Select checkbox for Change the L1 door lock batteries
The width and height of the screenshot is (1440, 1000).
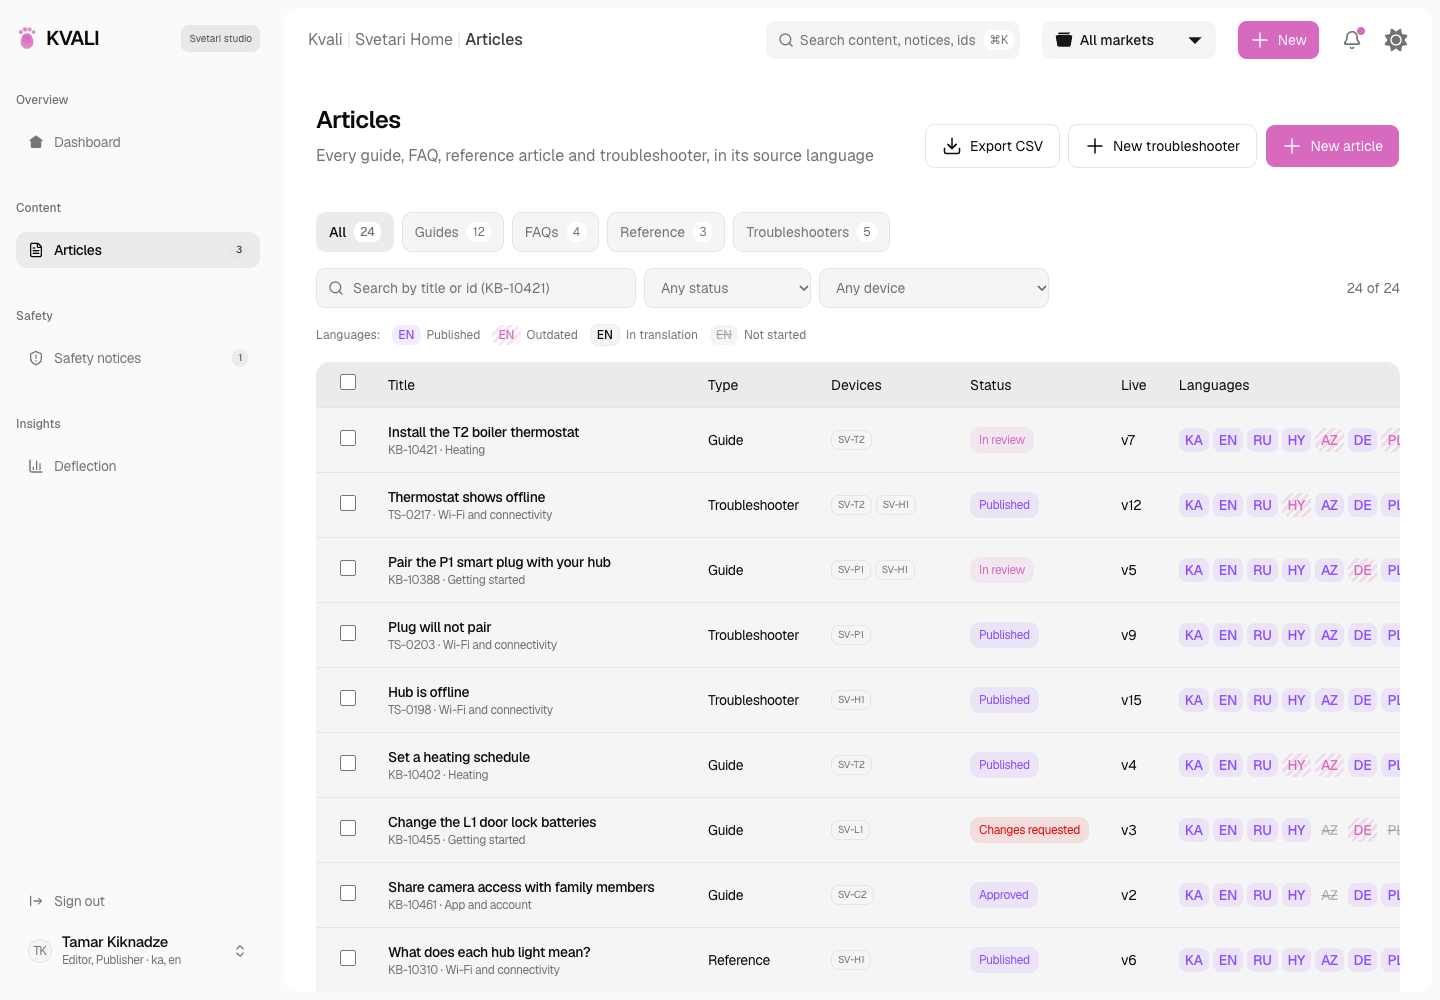(x=348, y=828)
